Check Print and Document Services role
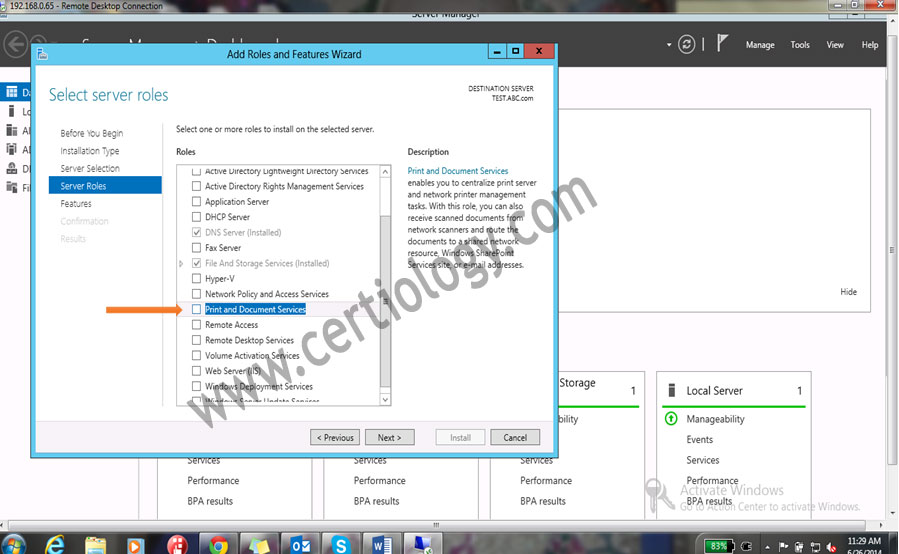The width and height of the screenshot is (899, 554). point(196,309)
